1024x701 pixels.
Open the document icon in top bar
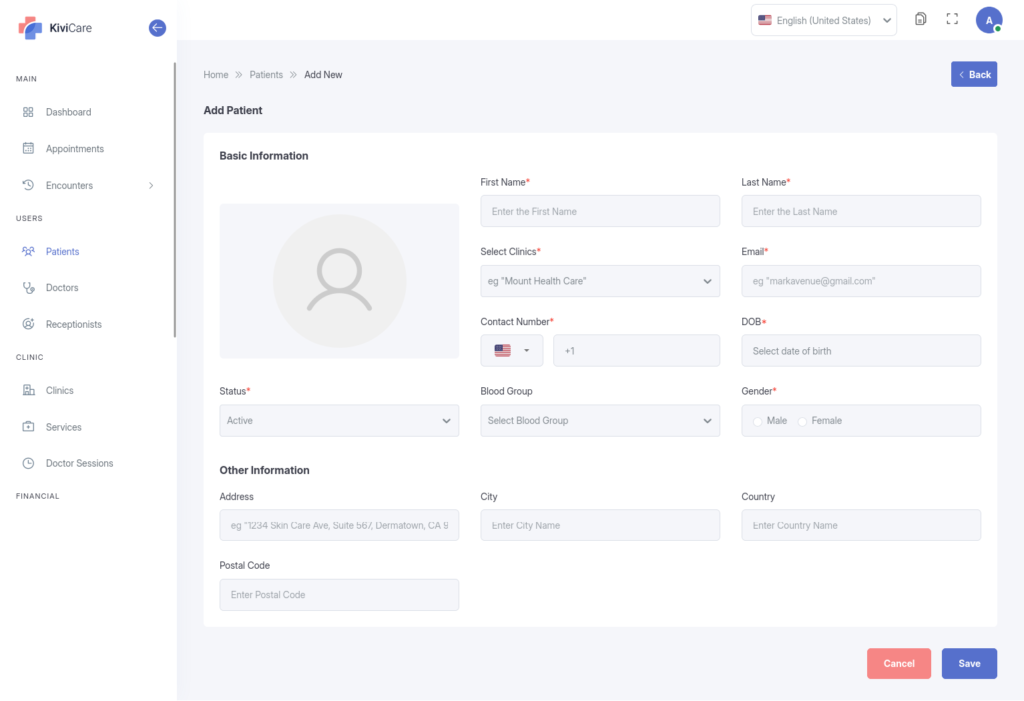click(x=920, y=19)
